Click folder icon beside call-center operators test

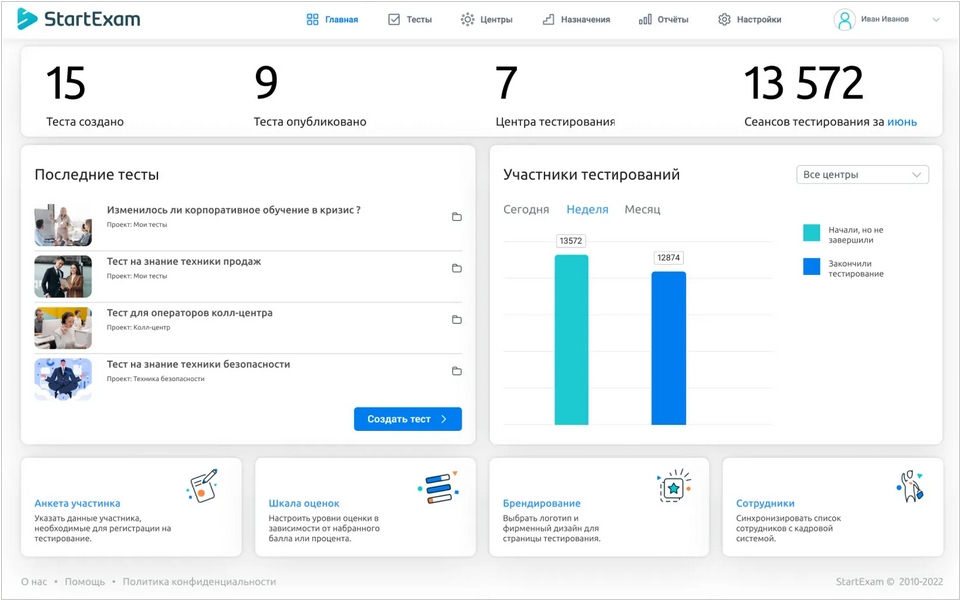tap(457, 320)
